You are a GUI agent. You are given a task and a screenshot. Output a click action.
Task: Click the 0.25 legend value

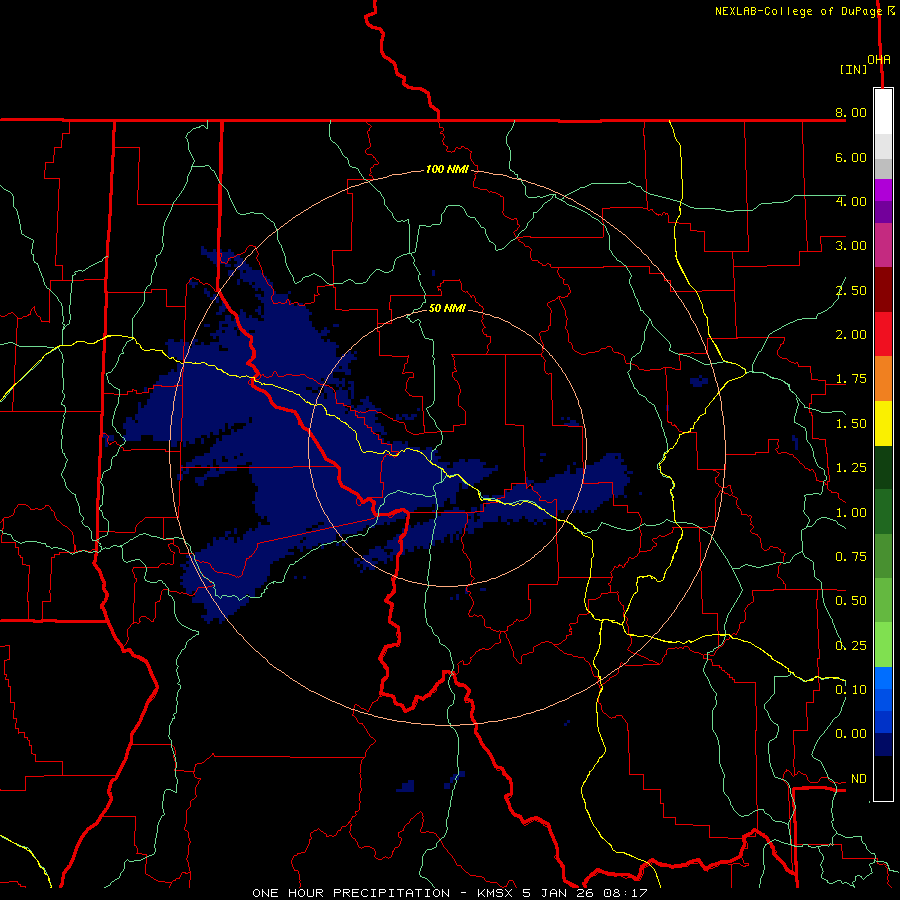click(851, 646)
